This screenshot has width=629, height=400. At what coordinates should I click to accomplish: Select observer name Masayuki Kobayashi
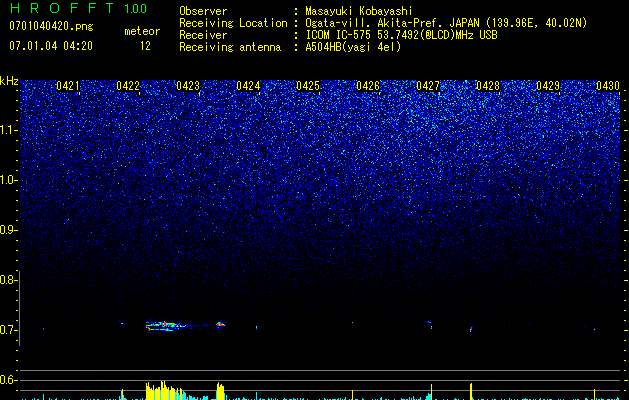point(359,11)
